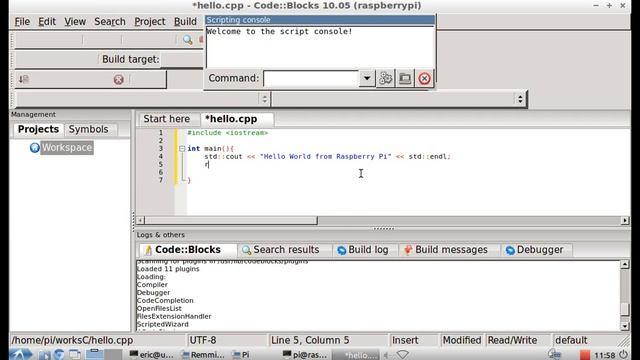Viewport: 640px width, 360px height.
Task: Click the Workspace globe icon
Action: click(35, 148)
